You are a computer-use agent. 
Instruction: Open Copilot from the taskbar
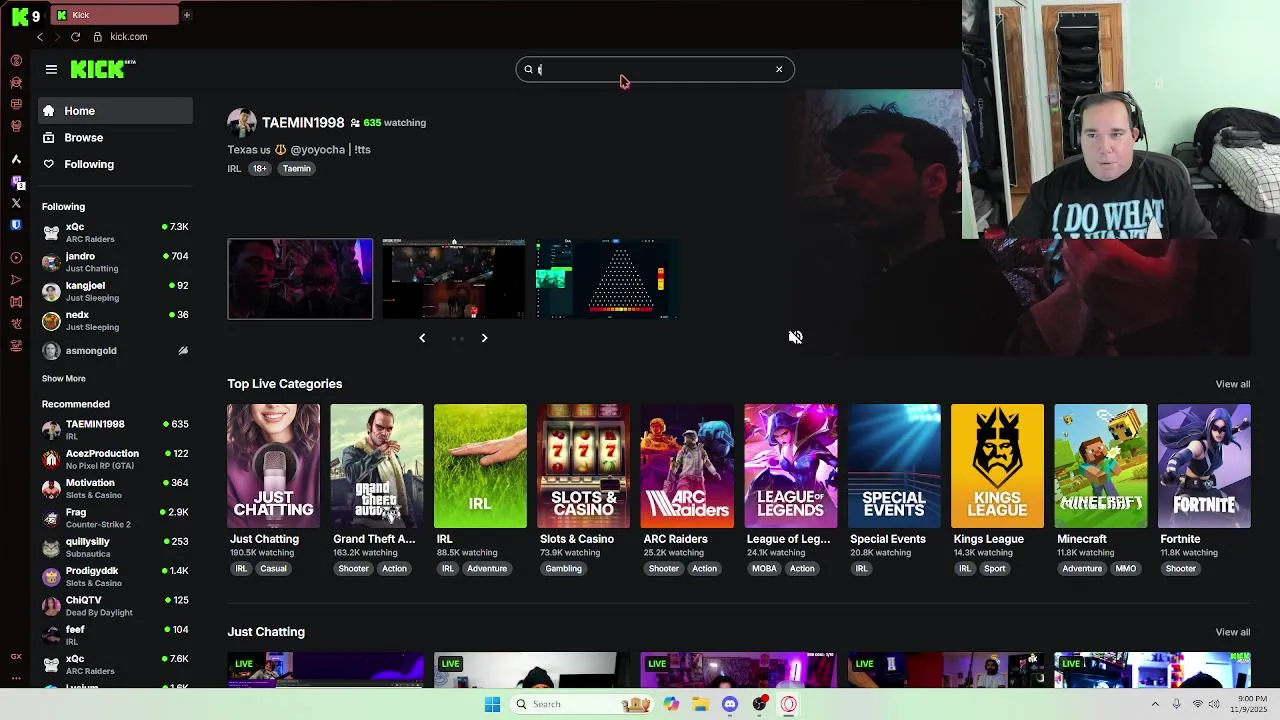(671, 704)
